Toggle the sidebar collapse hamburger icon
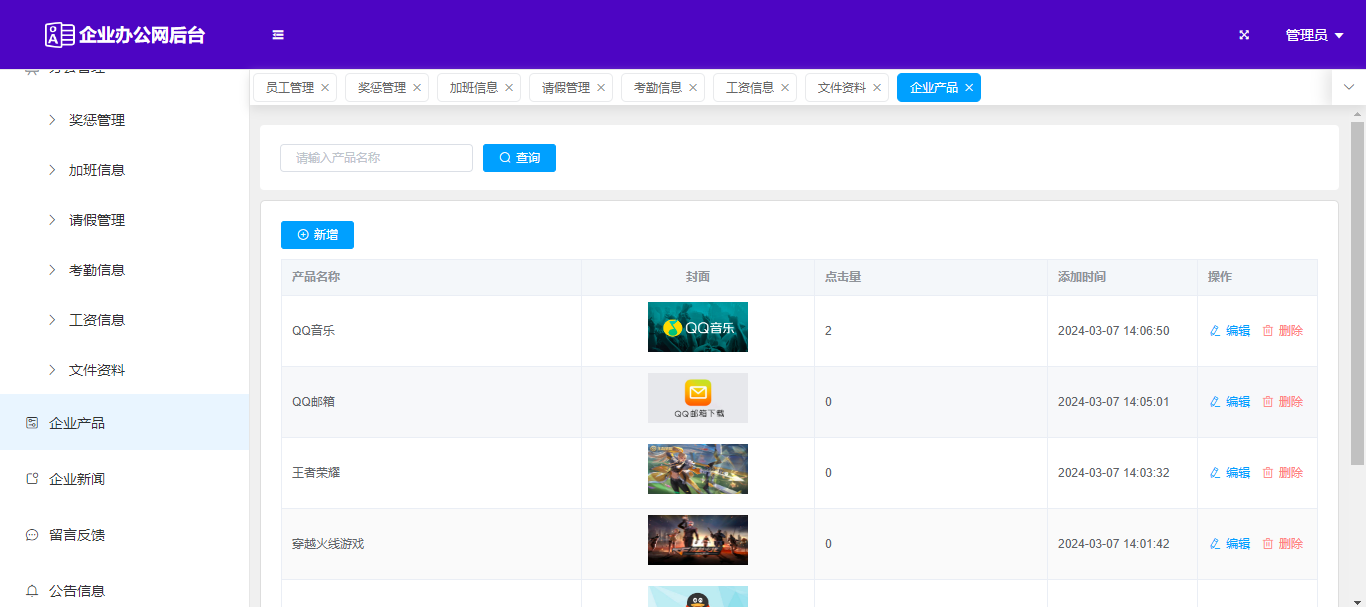The height and width of the screenshot is (607, 1366). point(278,35)
